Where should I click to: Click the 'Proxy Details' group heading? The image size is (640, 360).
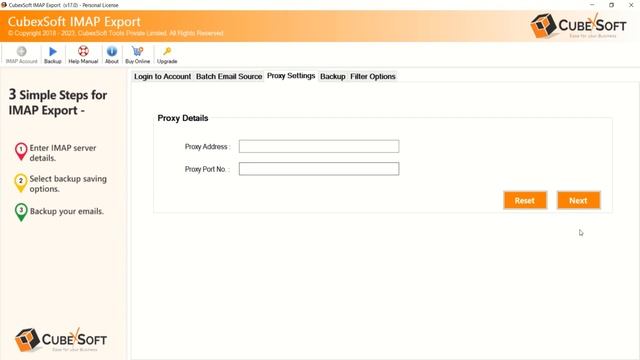183,118
